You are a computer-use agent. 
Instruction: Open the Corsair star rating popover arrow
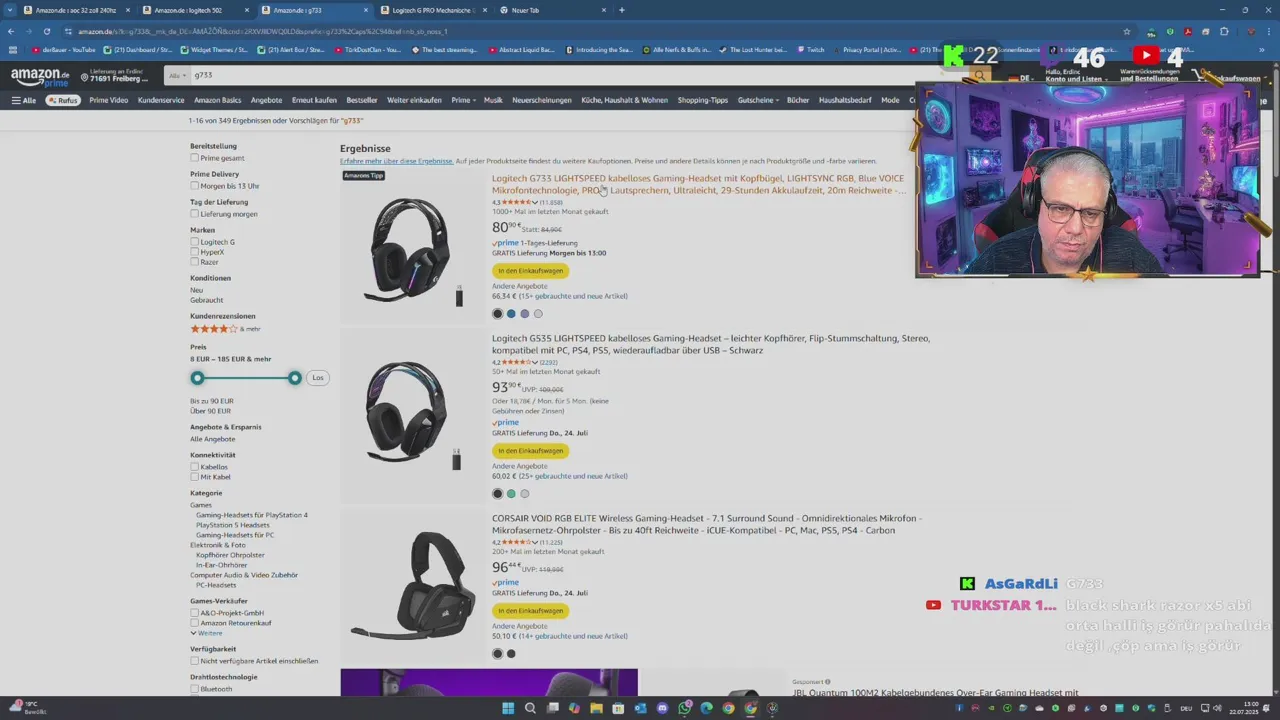(x=535, y=543)
